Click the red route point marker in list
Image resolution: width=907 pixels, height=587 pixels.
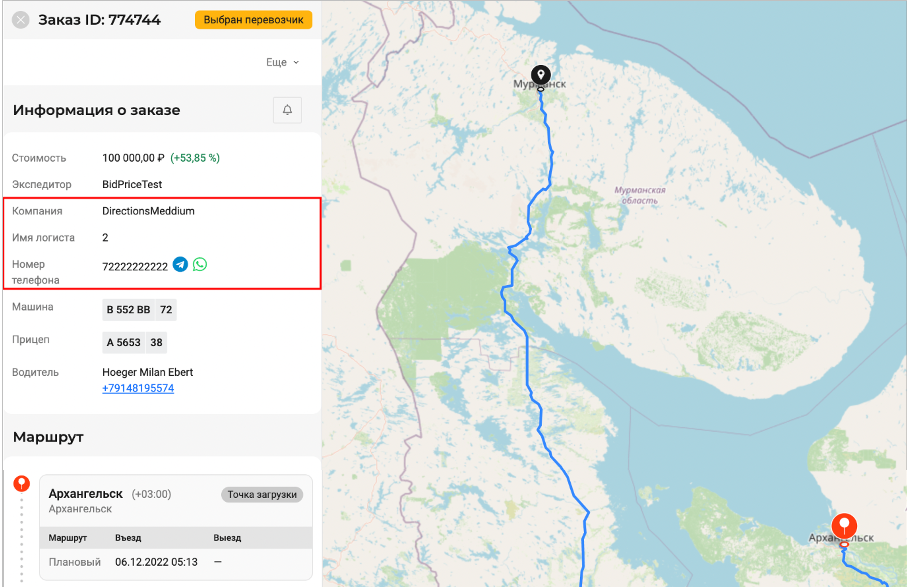tap(21, 484)
